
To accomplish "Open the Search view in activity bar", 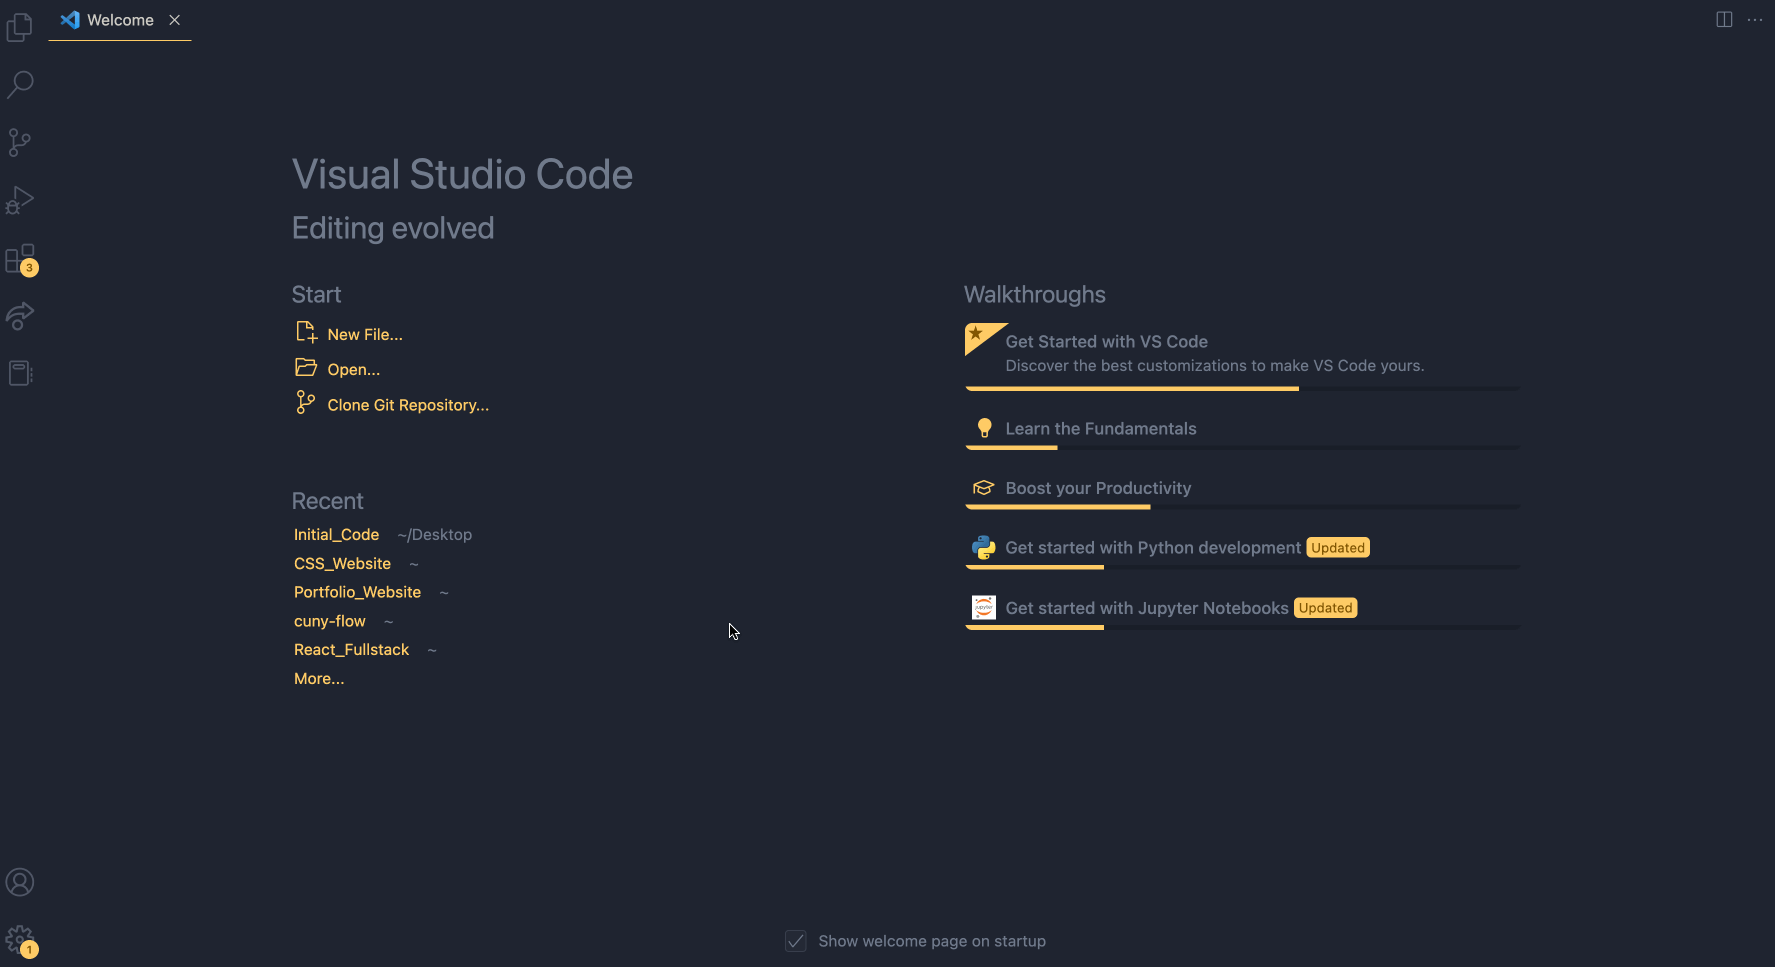I will (20, 84).
